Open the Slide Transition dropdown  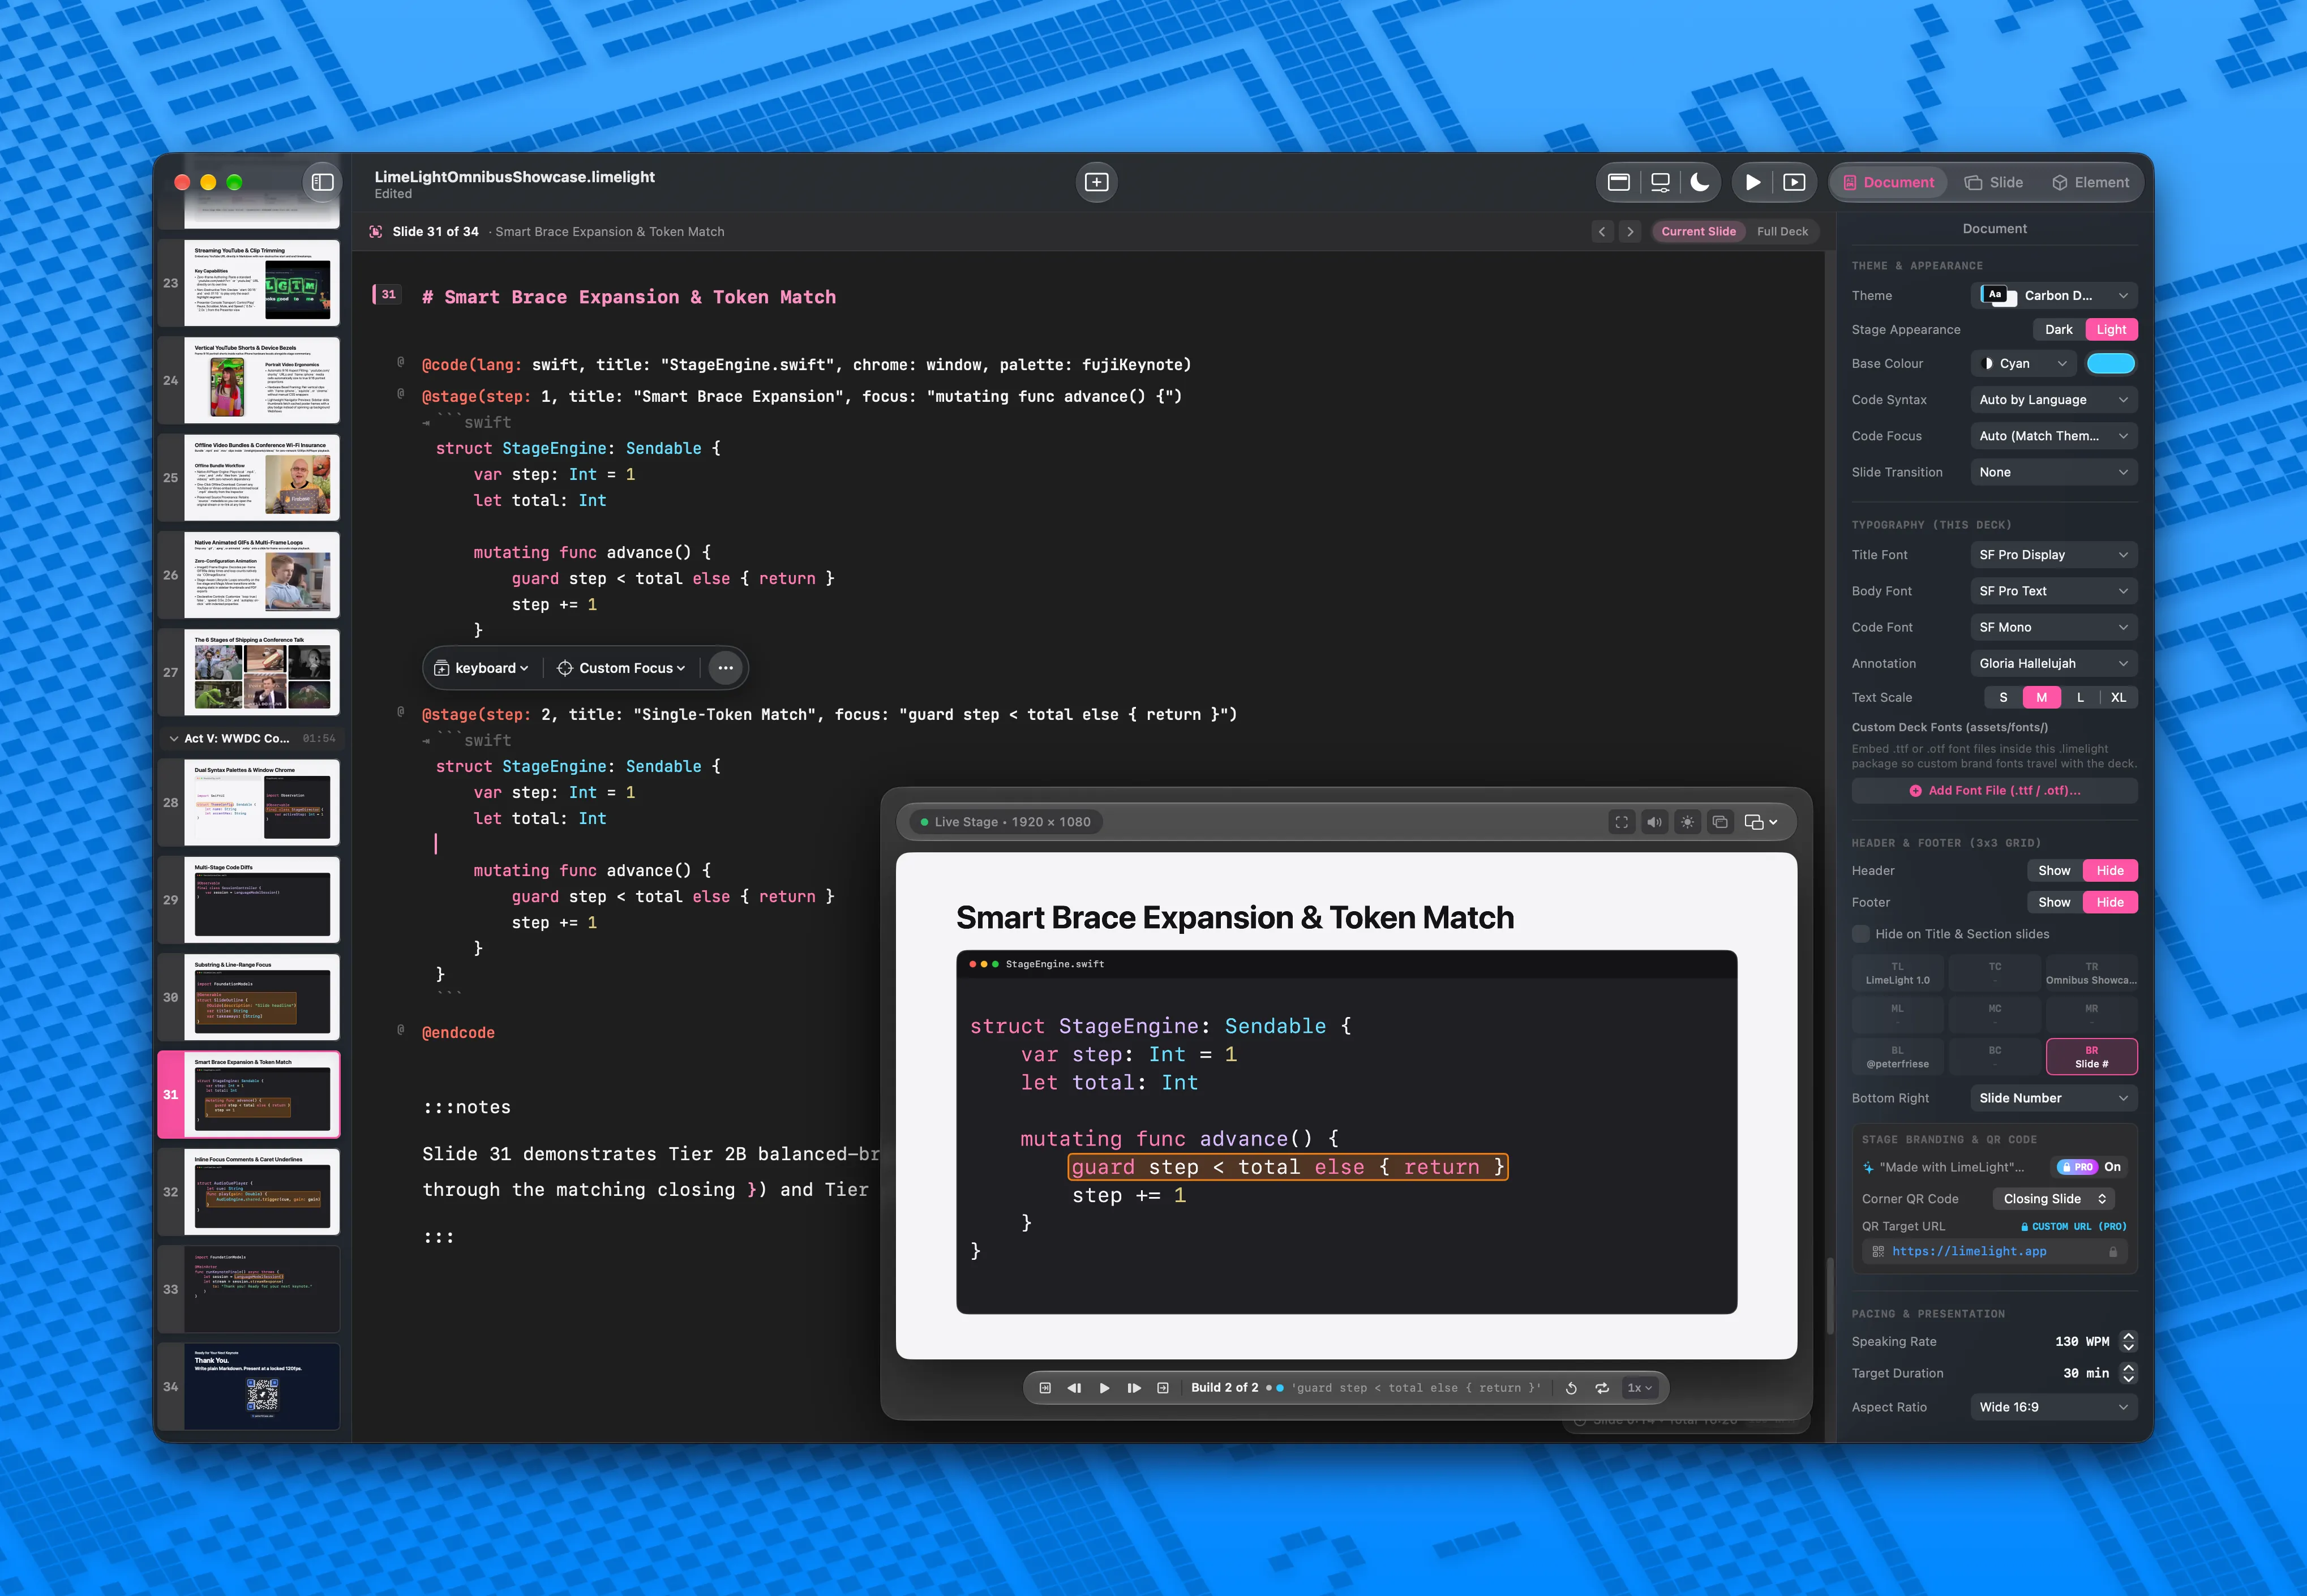2054,472
